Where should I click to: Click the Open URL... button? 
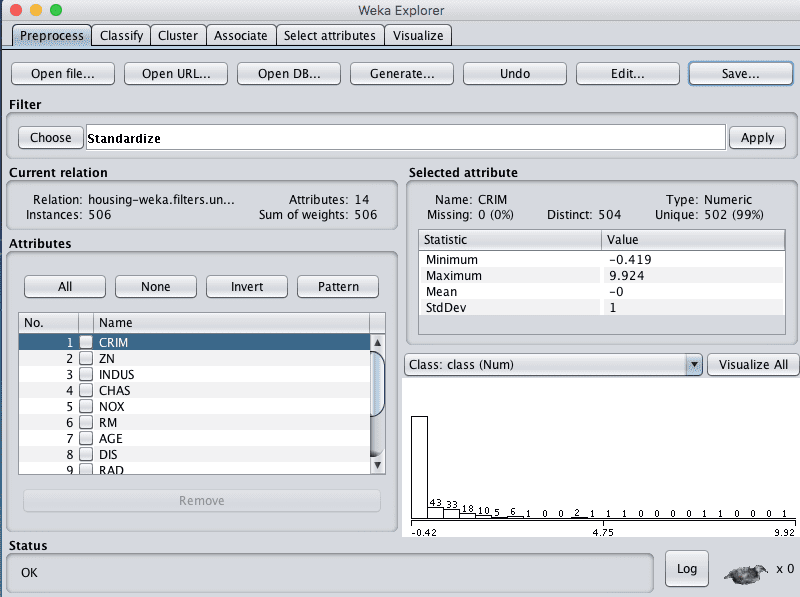(x=176, y=73)
